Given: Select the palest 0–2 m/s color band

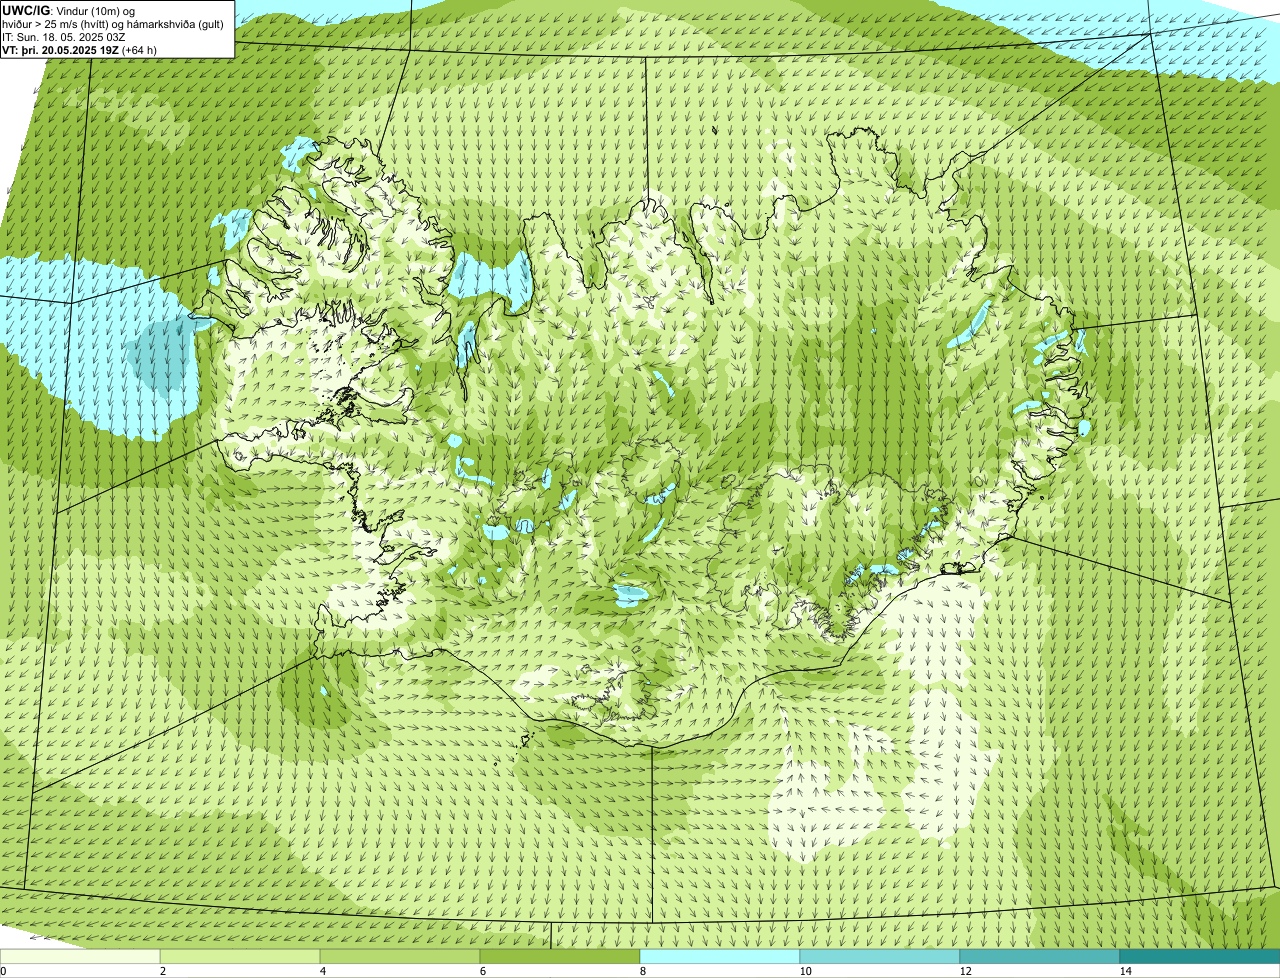Looking at the screenshot, I should [80, 957].
